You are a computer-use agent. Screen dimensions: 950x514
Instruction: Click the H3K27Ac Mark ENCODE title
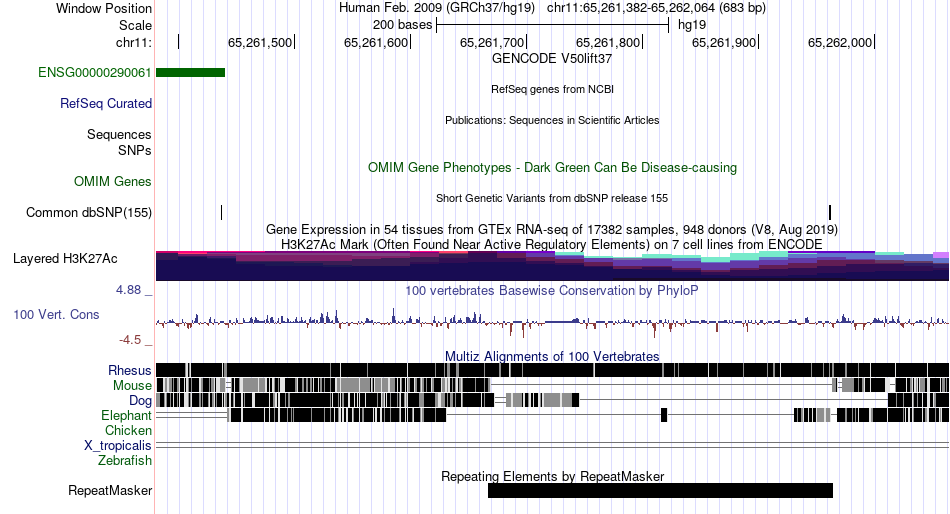click(x=552, y=244)
